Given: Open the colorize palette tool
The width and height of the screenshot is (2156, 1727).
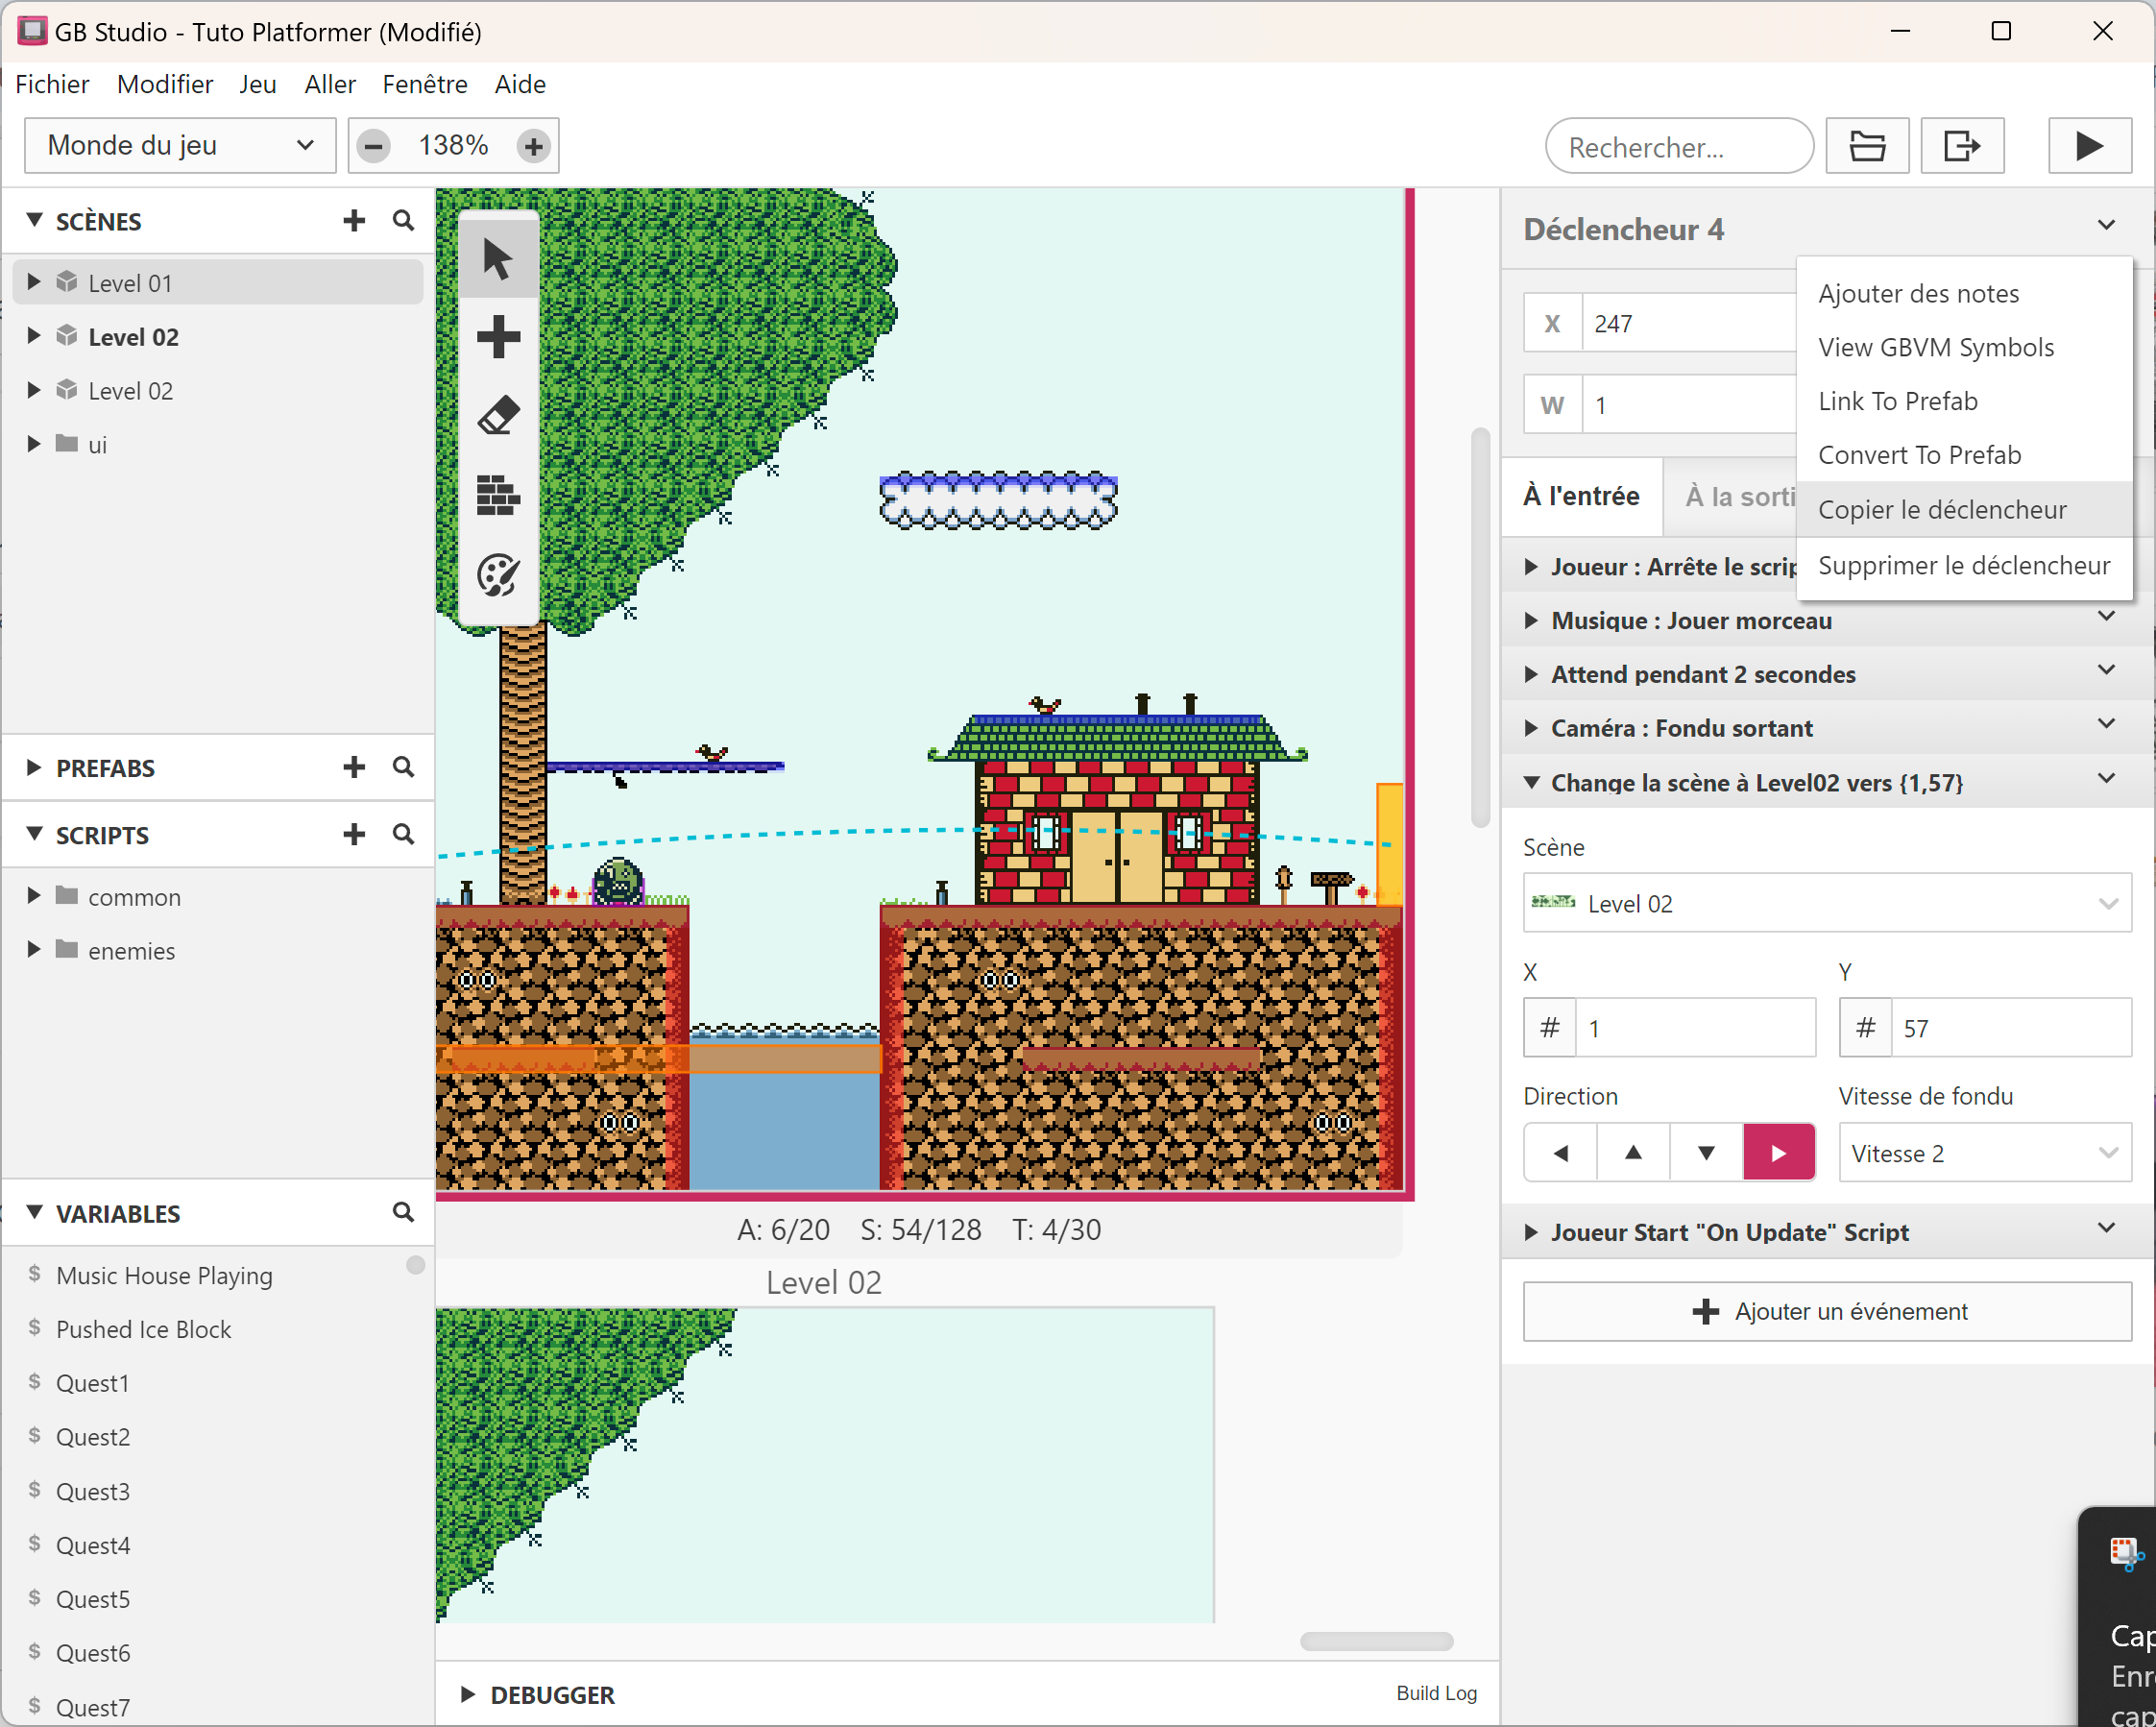Looking at the screenshot, I should (x=497, y=575).
